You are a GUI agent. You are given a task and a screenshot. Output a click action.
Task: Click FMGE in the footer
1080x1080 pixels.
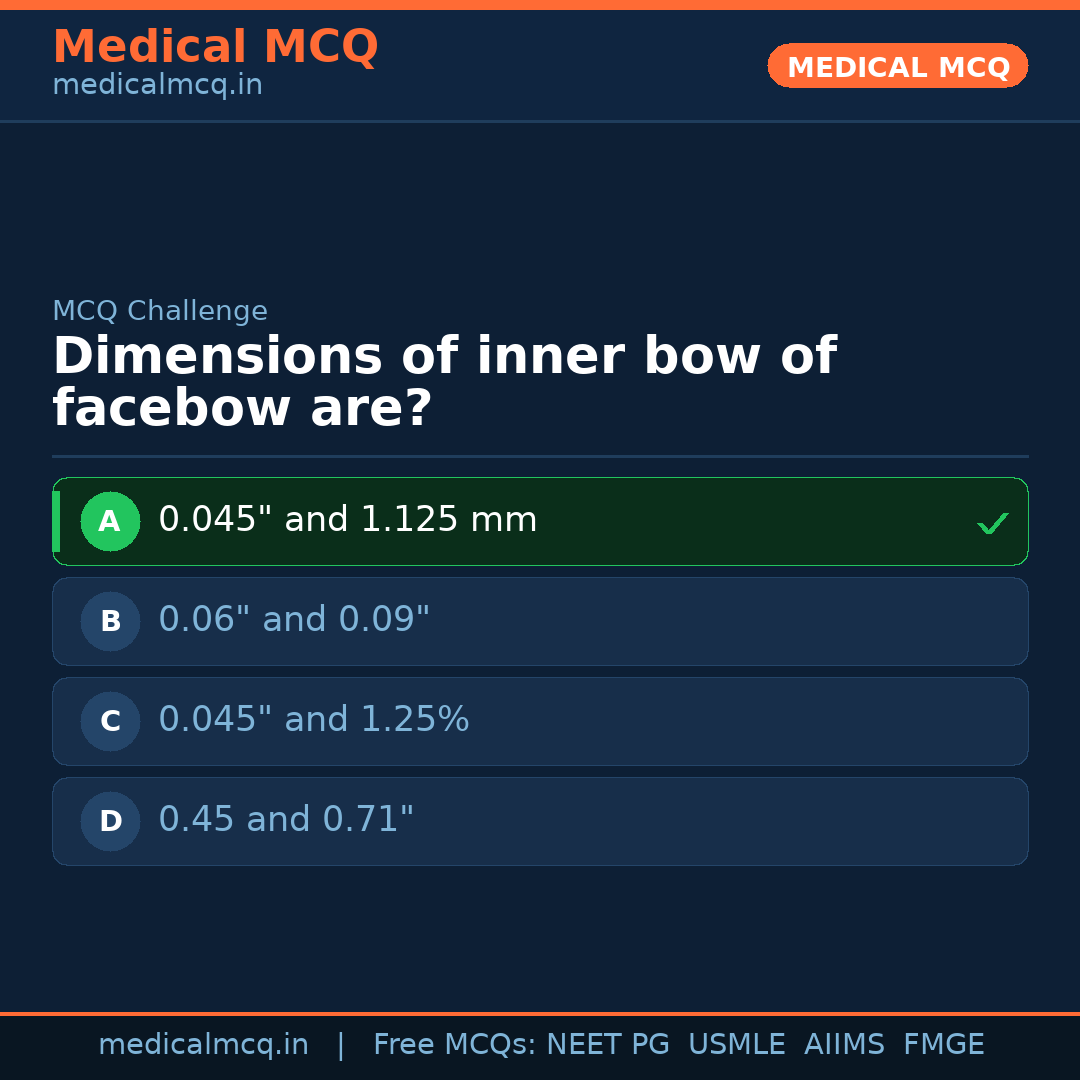point(943,1045)
